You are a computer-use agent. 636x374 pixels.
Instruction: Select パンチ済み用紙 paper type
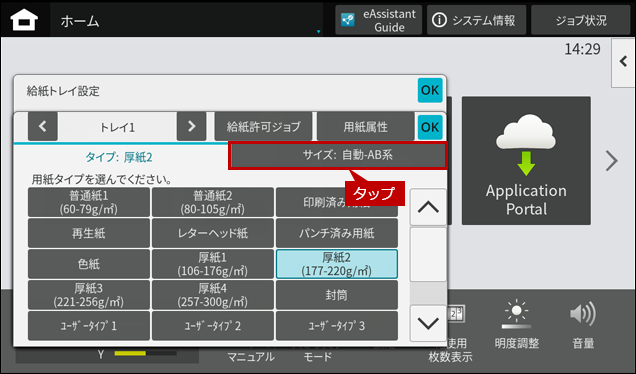point(337,233)
